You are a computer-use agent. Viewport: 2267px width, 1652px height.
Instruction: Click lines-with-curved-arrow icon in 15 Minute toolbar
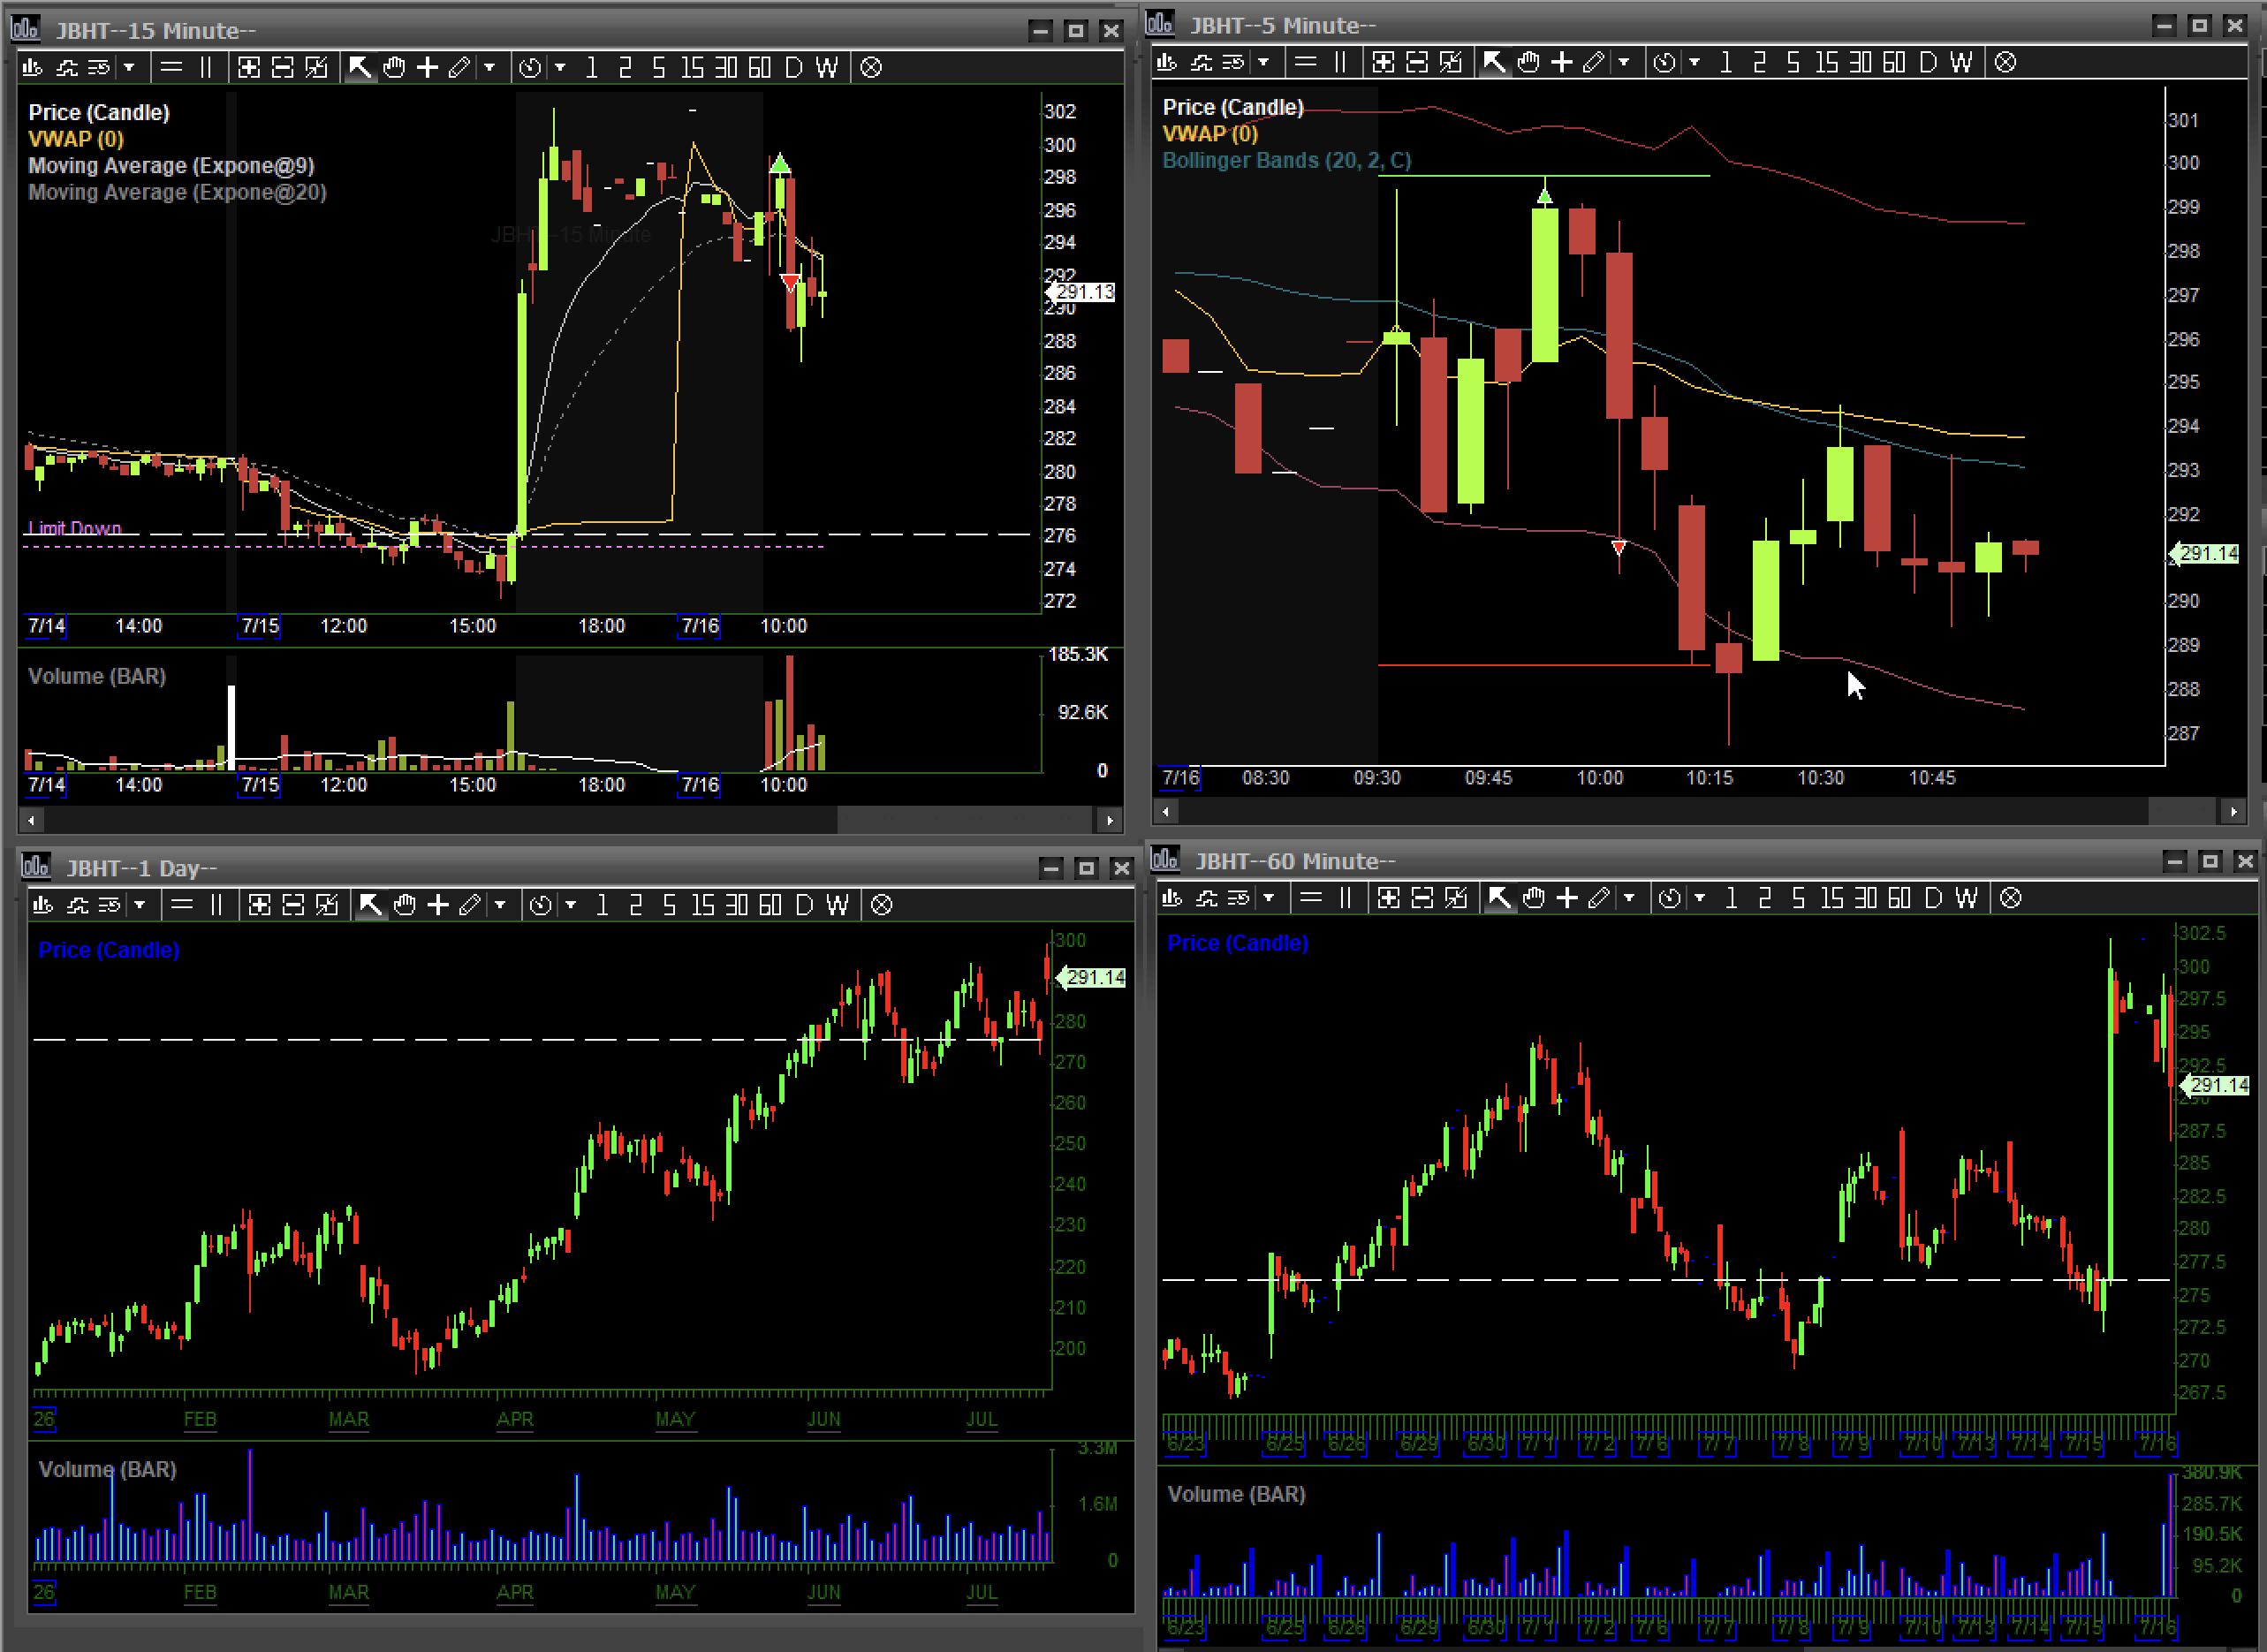pos(98,68)
